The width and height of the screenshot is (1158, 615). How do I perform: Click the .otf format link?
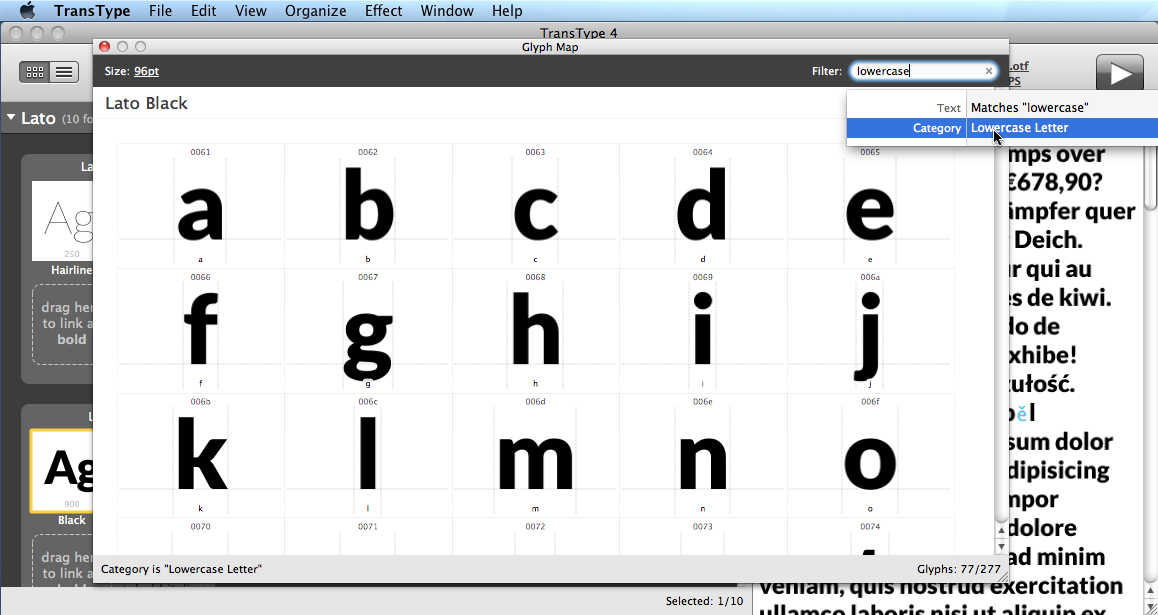click(1018, 66)
